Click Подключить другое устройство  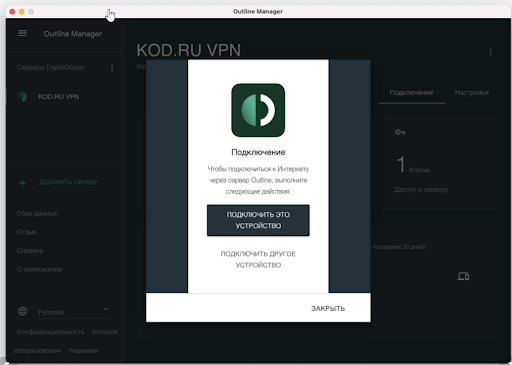258,259
